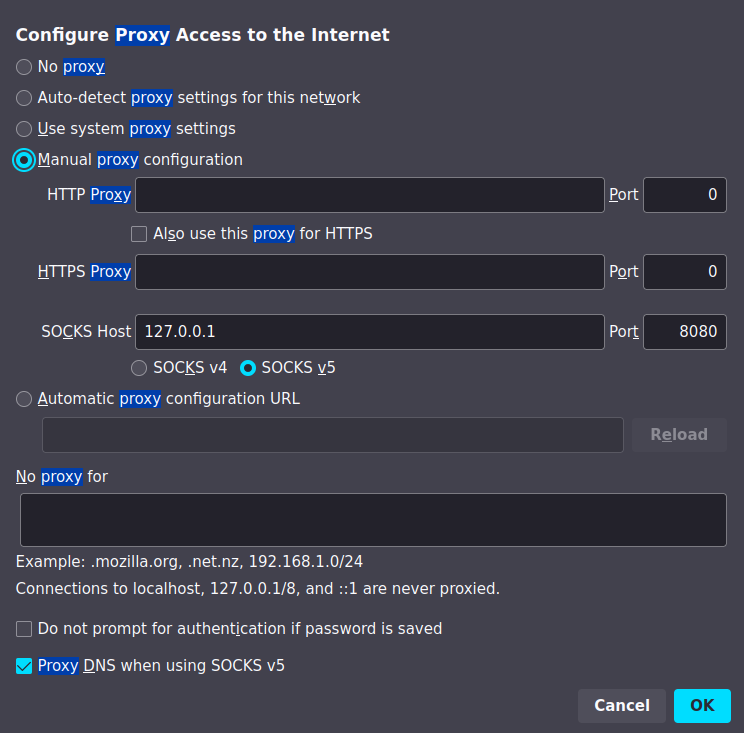Click the HTTPS Proxy port field

(684, 272)
